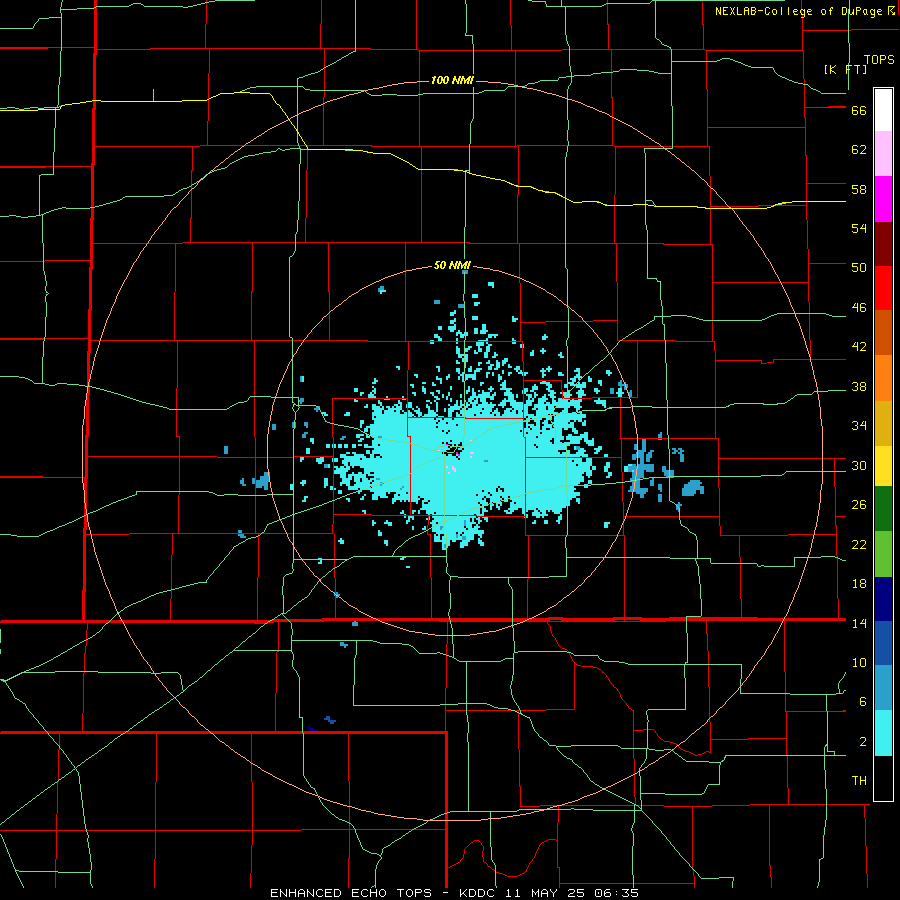This screenshot has width=900, height=900.
Task: Click the '66' legend value
Action: 859,111
